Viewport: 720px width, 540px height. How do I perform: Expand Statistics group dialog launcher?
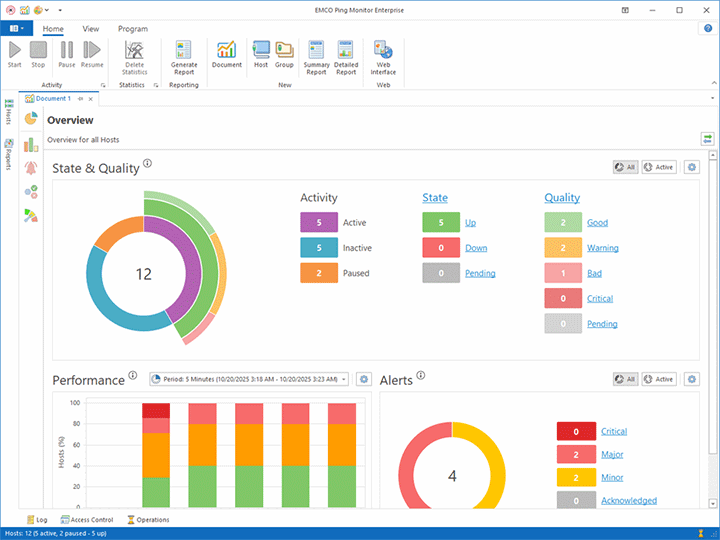click(x=156, y=85)
